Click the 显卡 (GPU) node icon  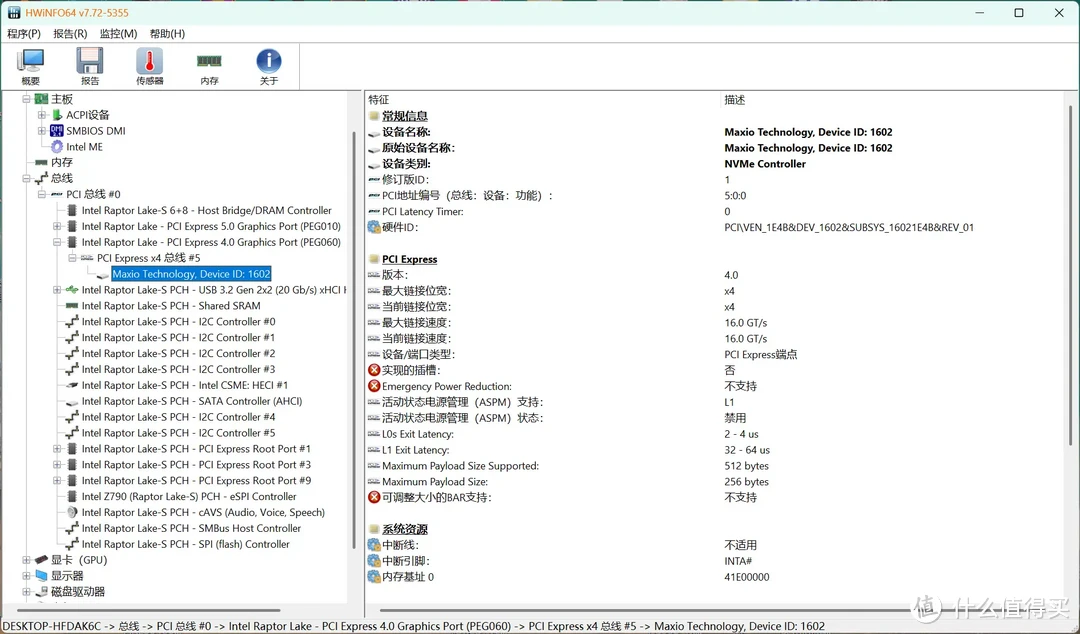click(41, 560)
